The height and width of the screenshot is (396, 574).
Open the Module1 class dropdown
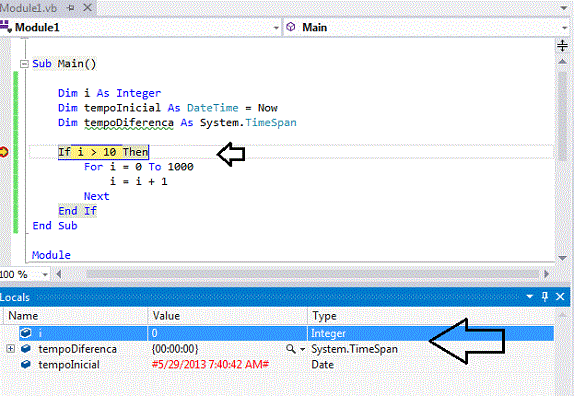276,28
